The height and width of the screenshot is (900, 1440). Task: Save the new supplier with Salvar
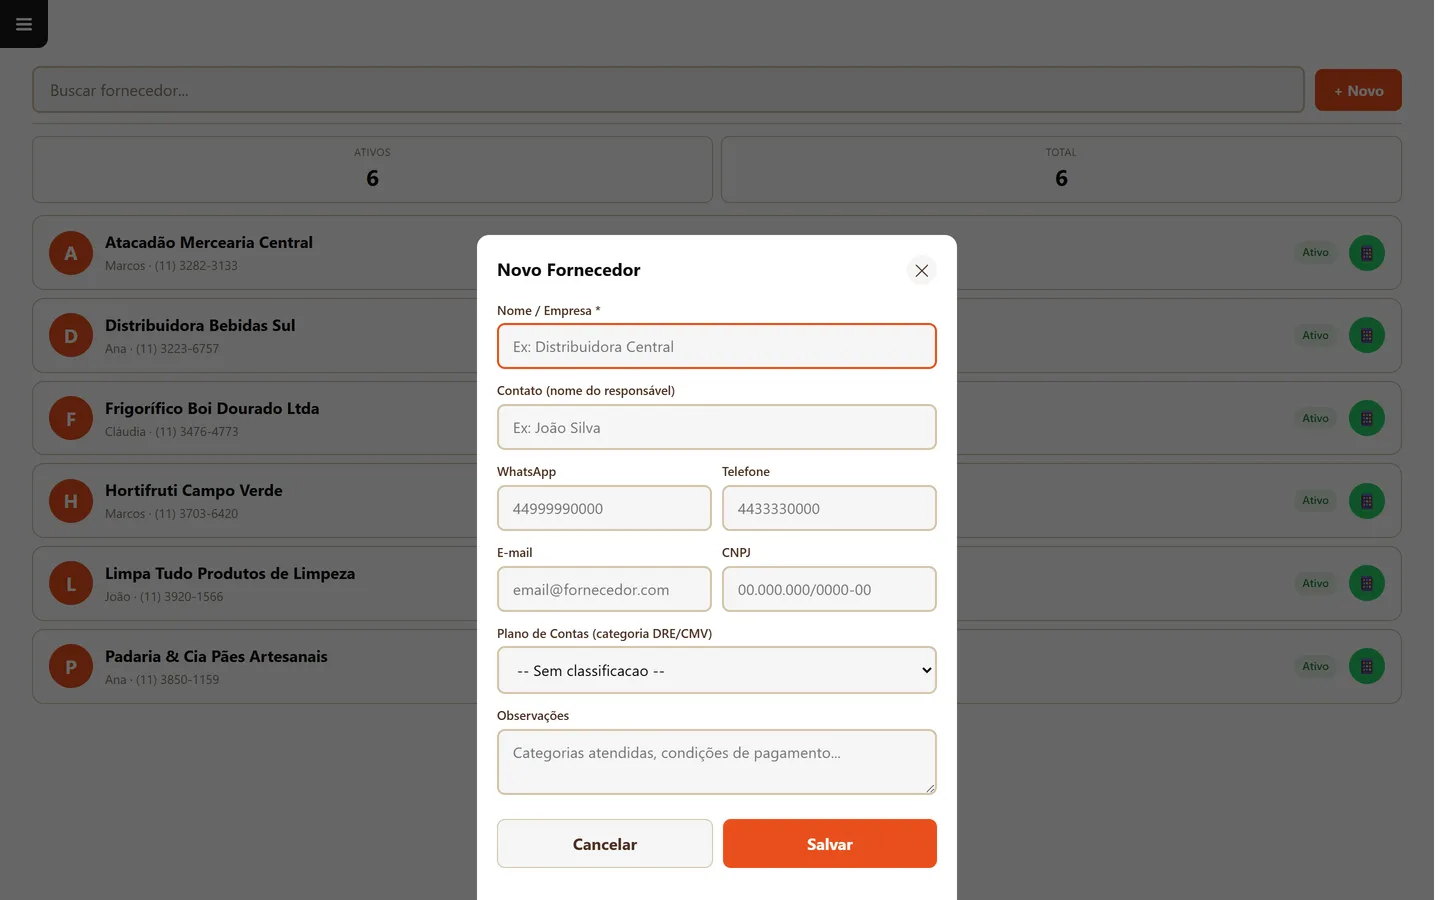point(830,844)
